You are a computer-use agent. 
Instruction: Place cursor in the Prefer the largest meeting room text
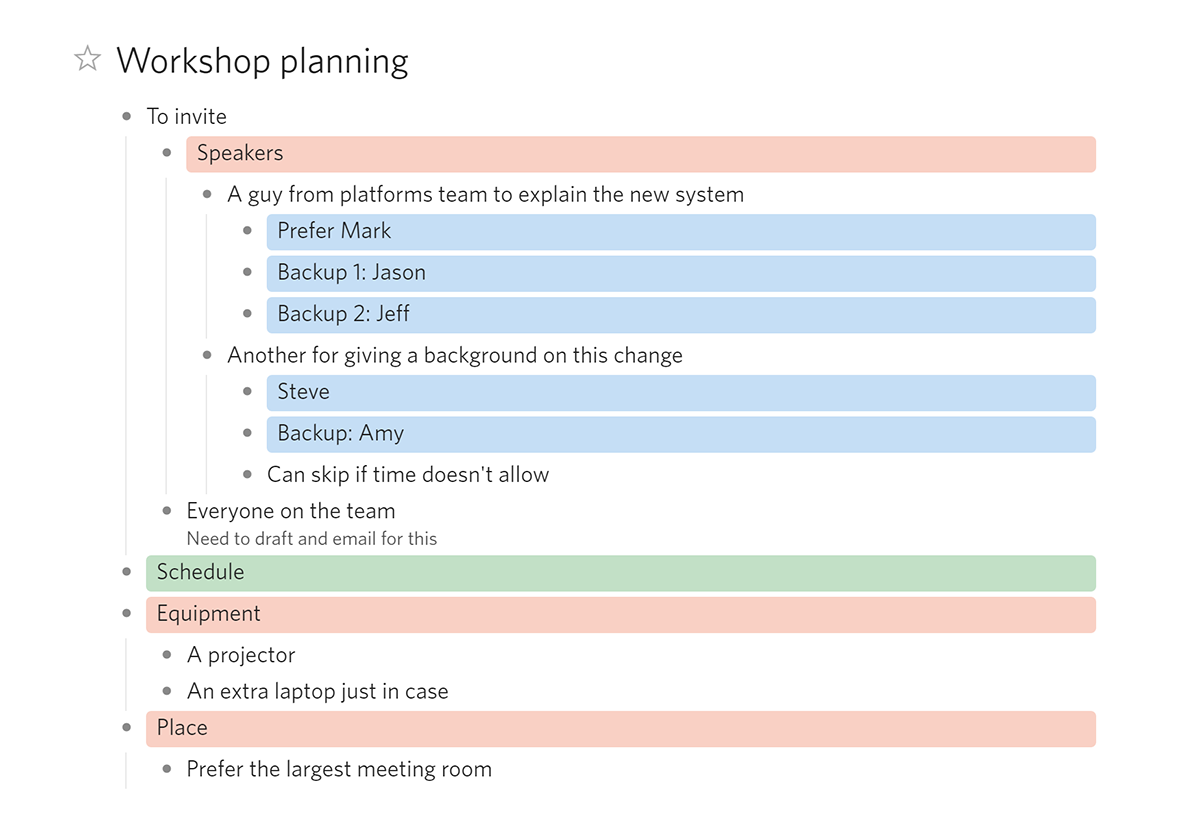coord(339,769)
